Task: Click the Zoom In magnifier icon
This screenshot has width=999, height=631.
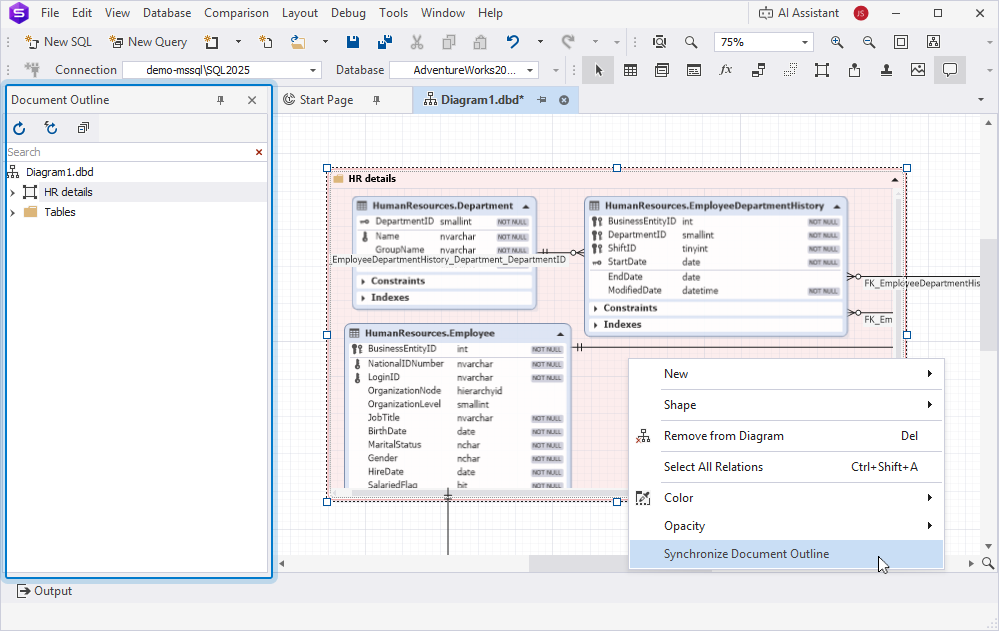Action: (837, 42)
